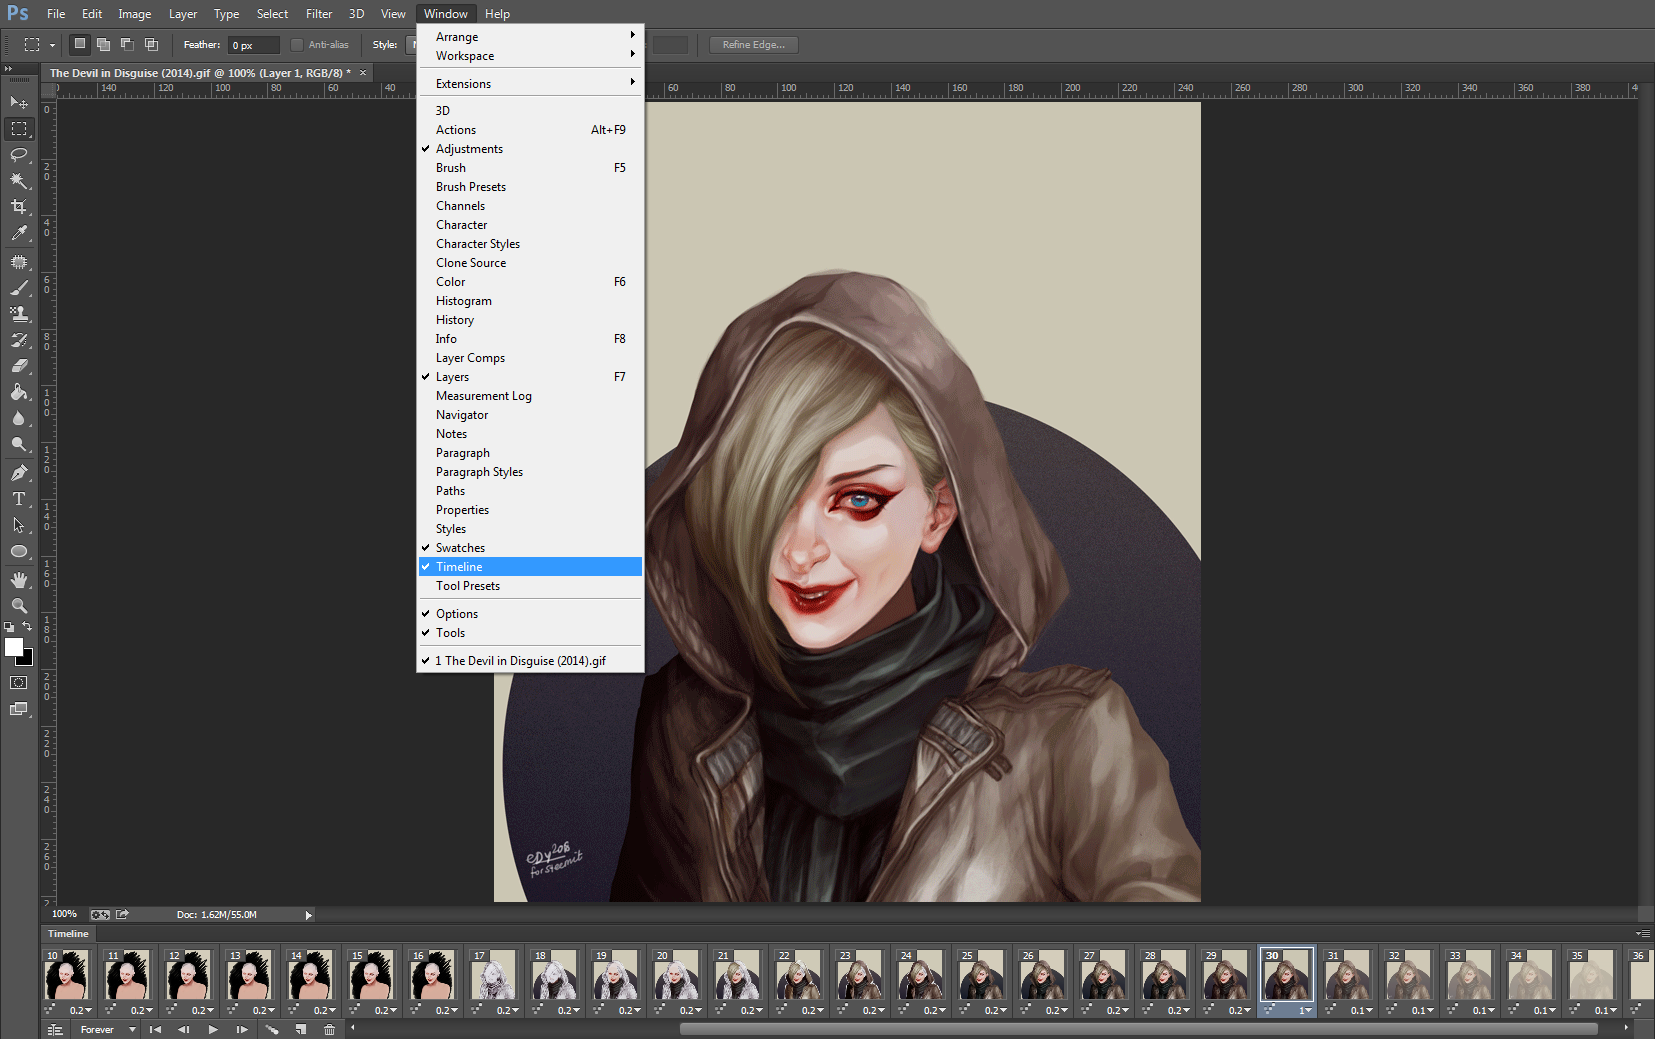1655x1039 pixels.
Task: Expand the Arrange submenu
Action: click(530, 37)
